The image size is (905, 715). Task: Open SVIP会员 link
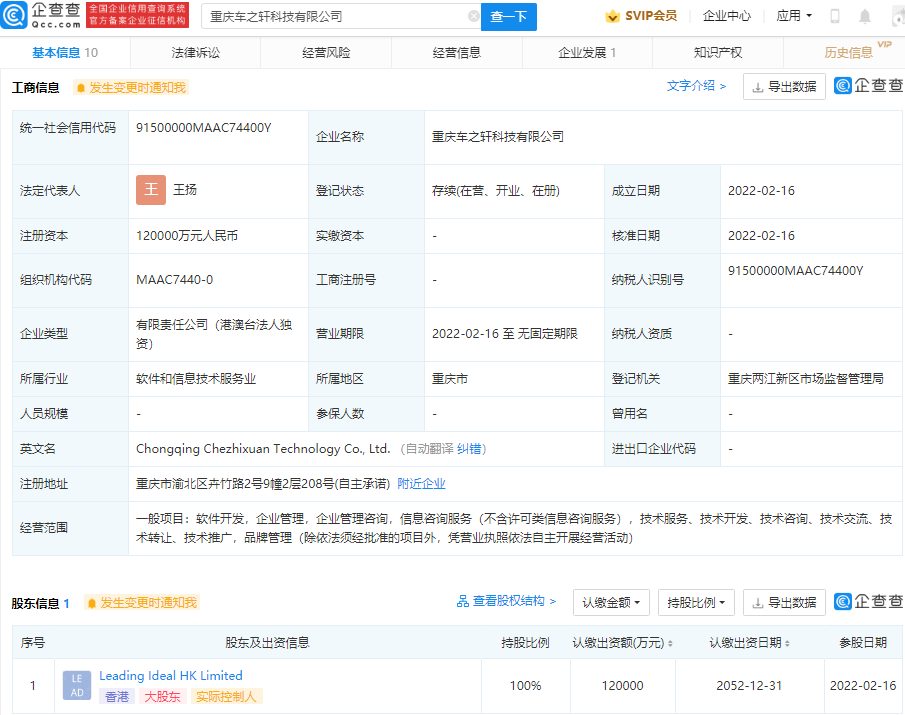651,16
